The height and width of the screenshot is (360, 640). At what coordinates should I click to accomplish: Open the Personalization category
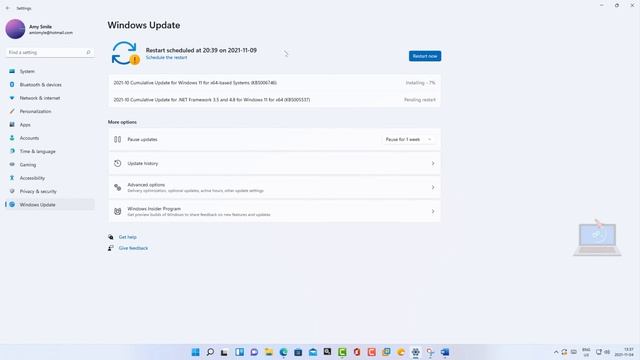tap(49, 111)
